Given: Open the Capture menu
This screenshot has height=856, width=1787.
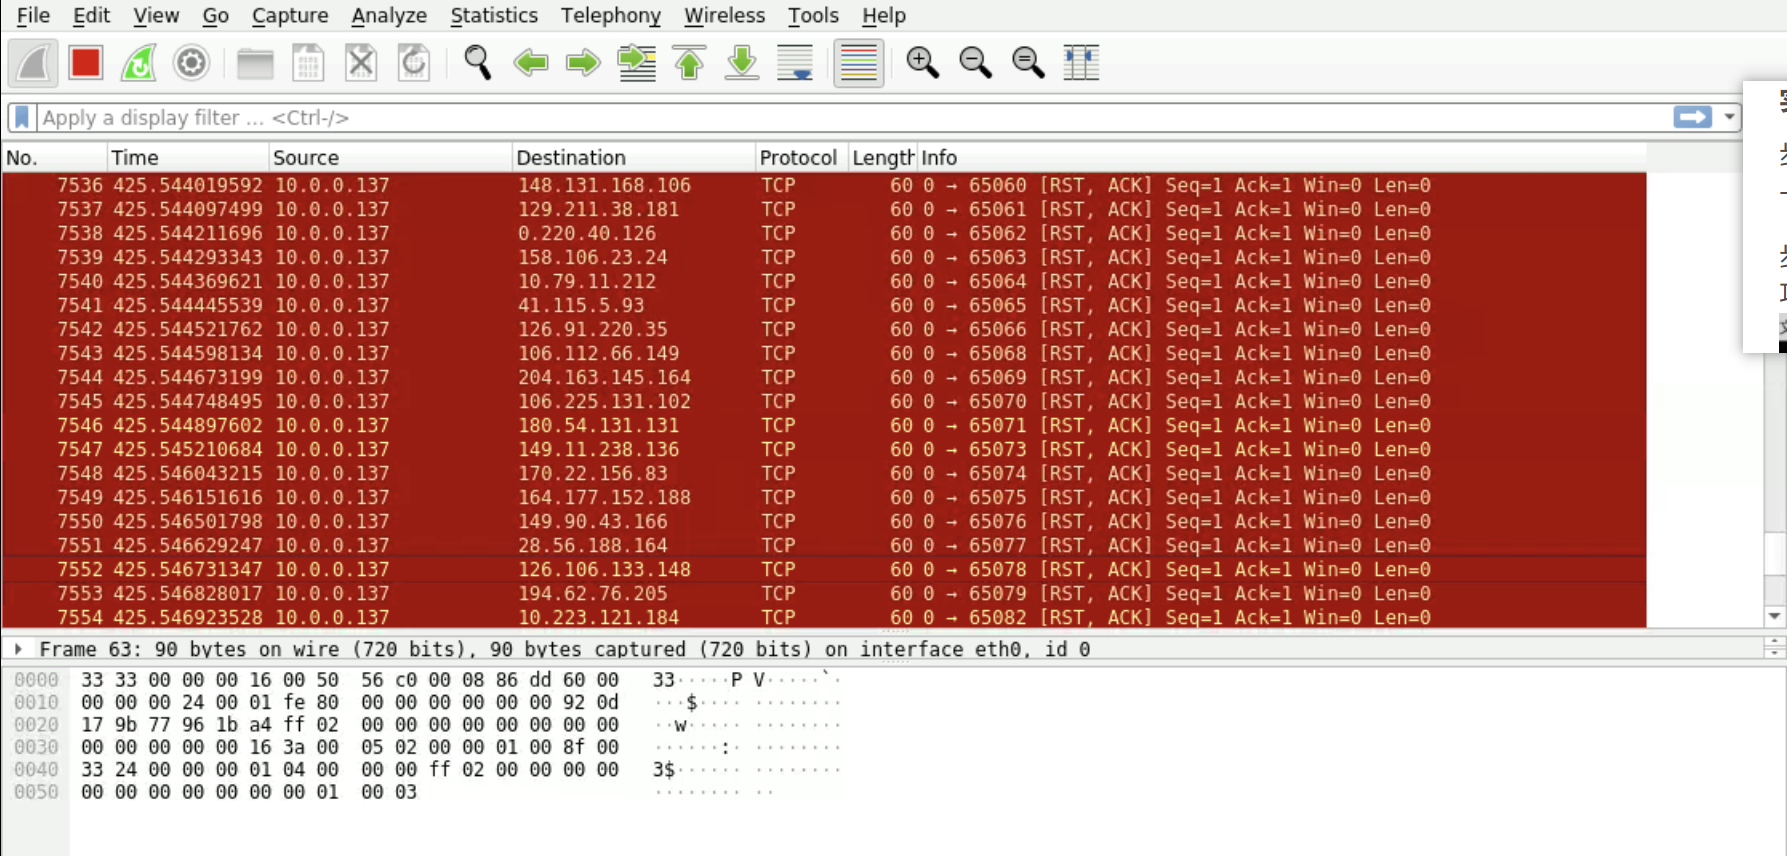Looking at the screenshot, I should pyautogui.click(x=290, y=15).
